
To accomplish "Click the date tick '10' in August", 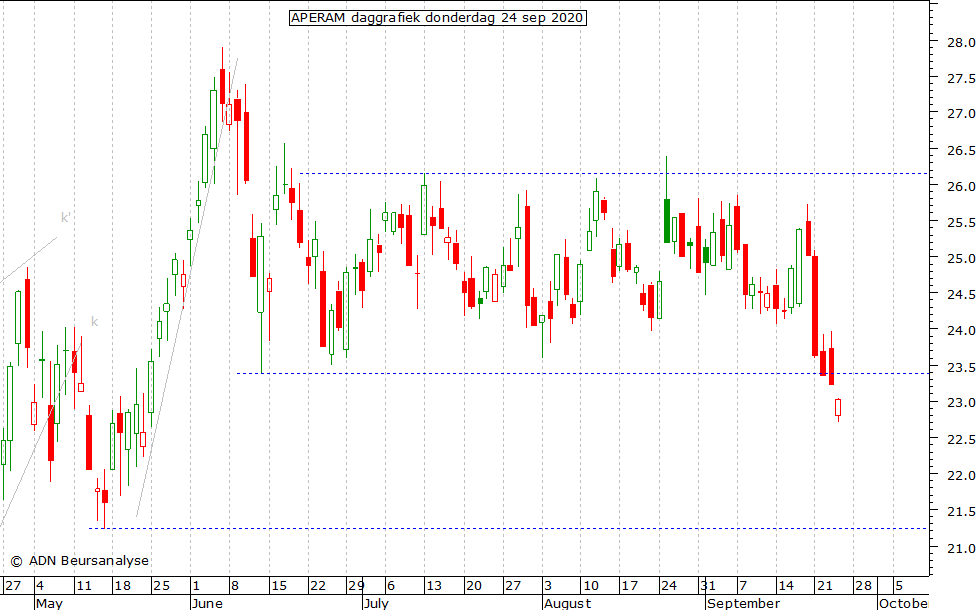I will pyautogui.click(x=591, y=586).
